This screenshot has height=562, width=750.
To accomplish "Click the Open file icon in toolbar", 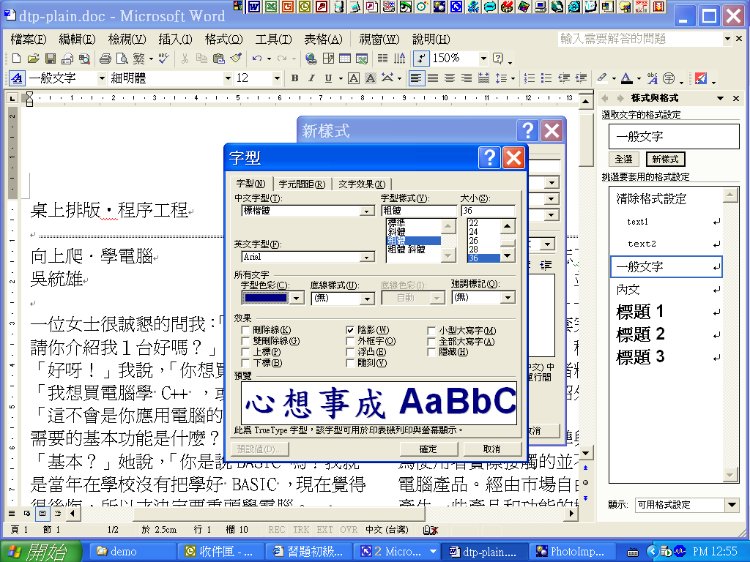I will coord(33,59).
